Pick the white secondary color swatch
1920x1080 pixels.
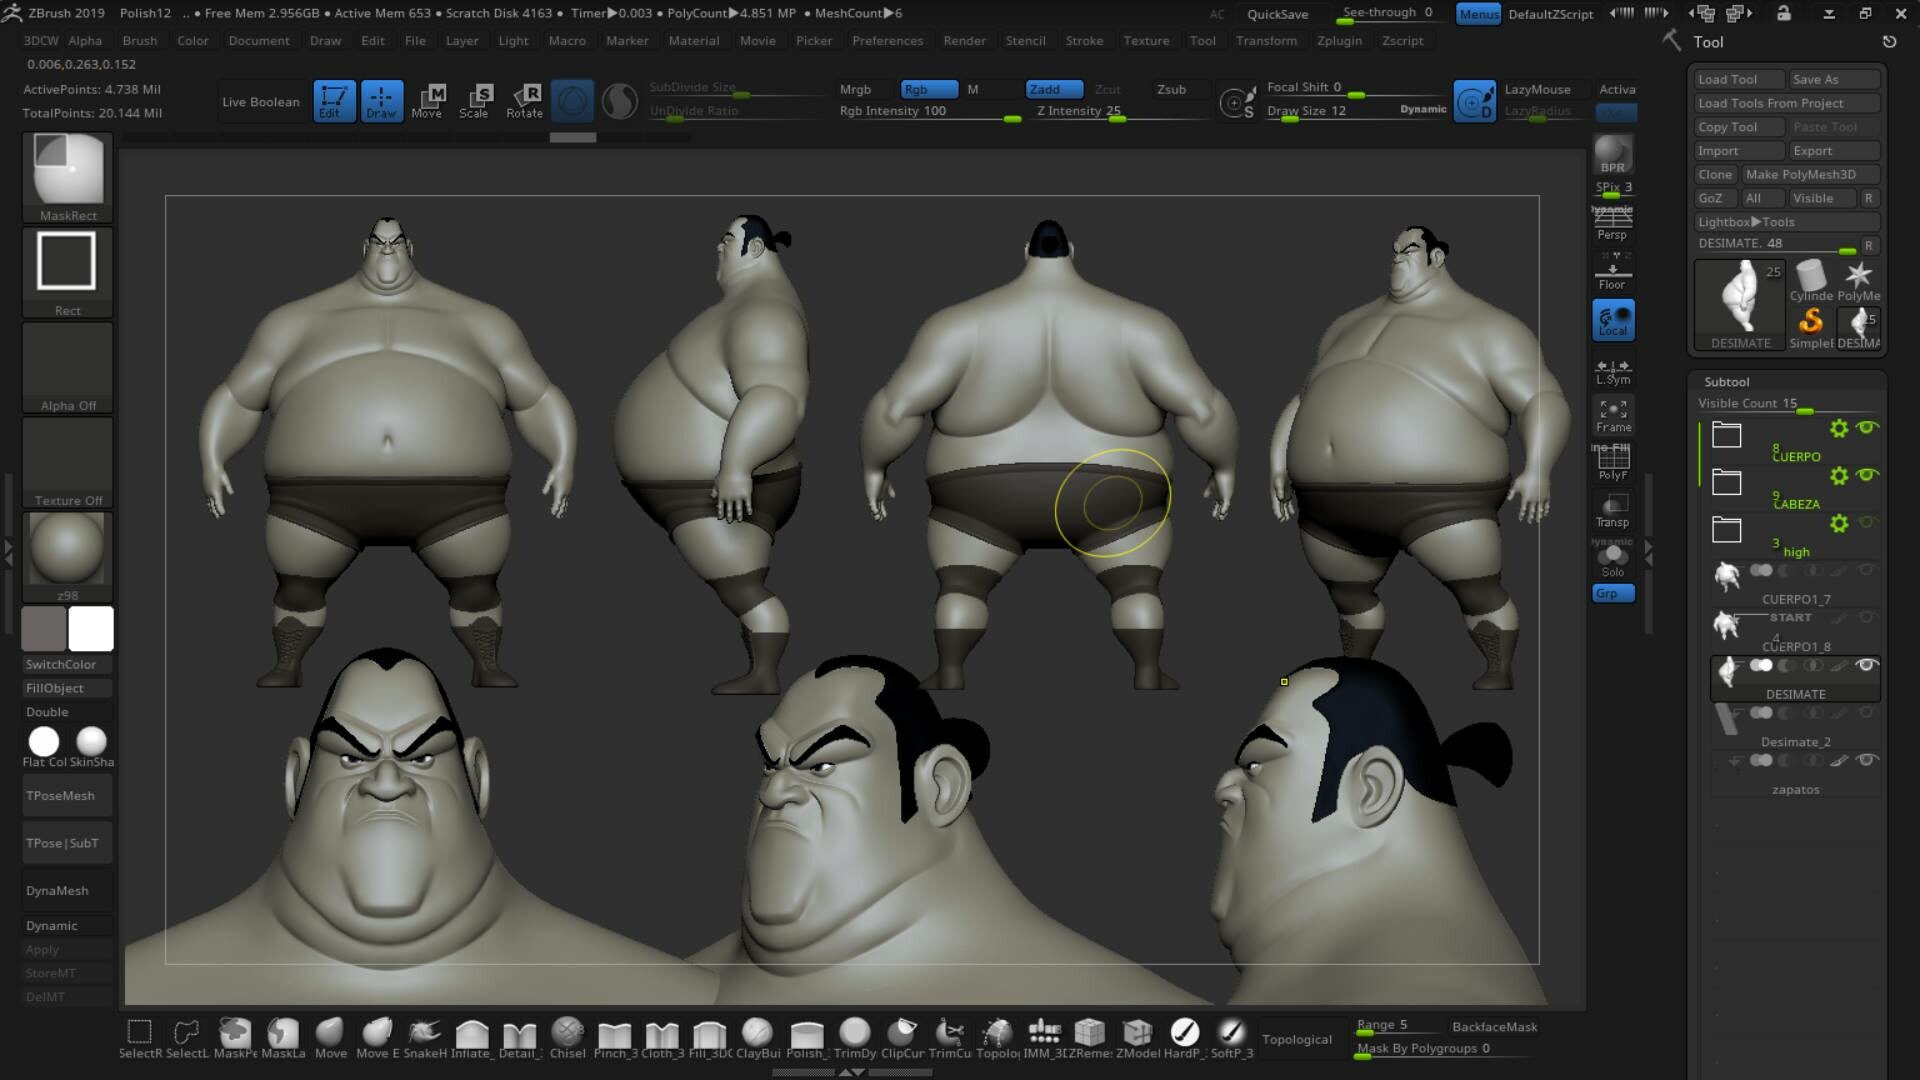click(91, 629)
